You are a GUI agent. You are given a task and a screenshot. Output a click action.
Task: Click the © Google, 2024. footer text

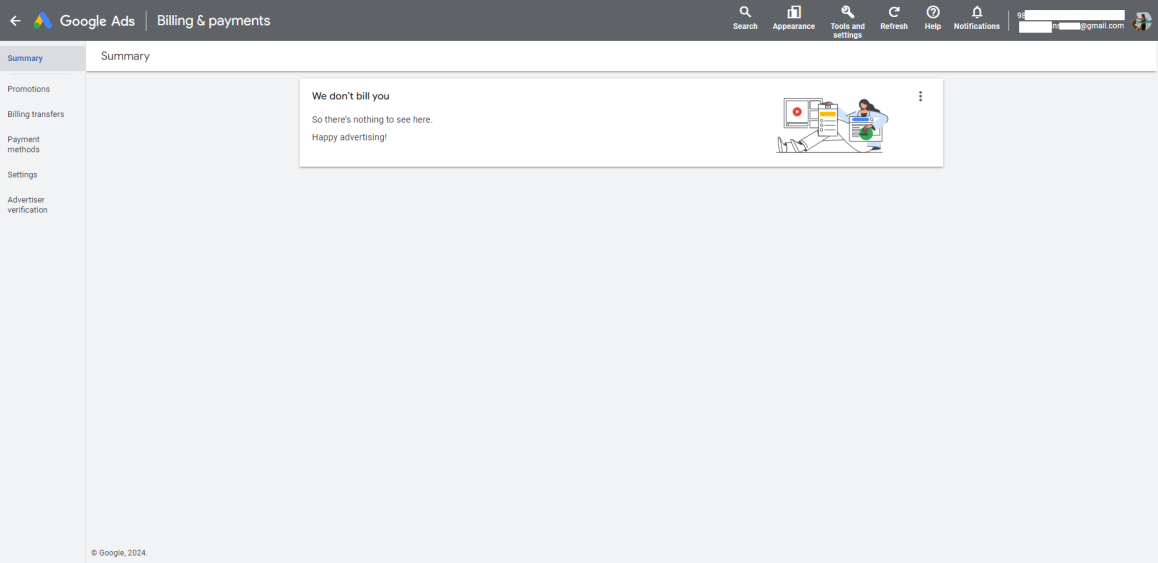coord(119,553)
